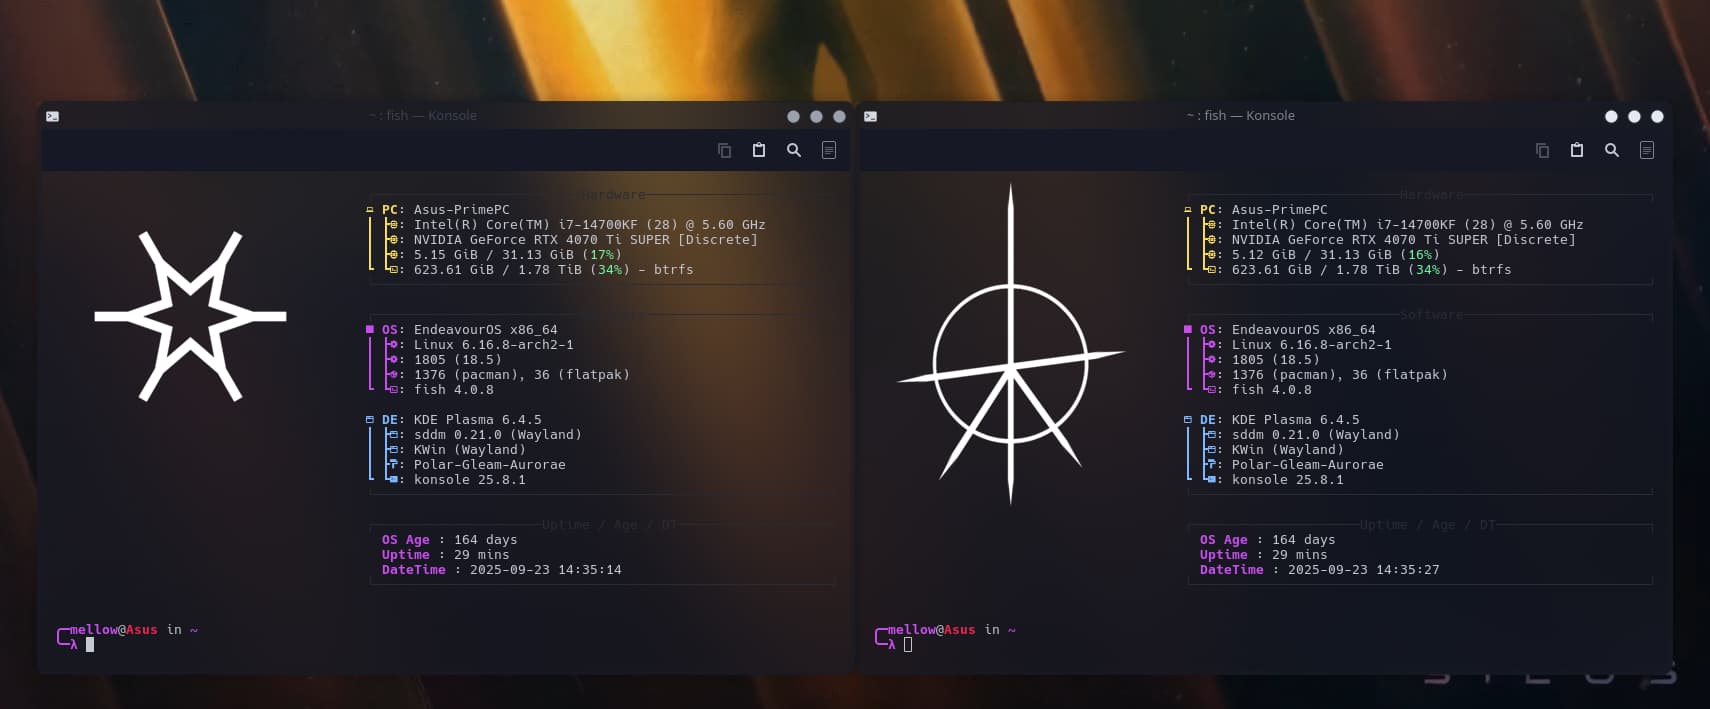Click the Copy icon in left Konsole toolbar
The height and width of the screenshot is (709, 1710).
pyautogui.click(x=725, y=150)
